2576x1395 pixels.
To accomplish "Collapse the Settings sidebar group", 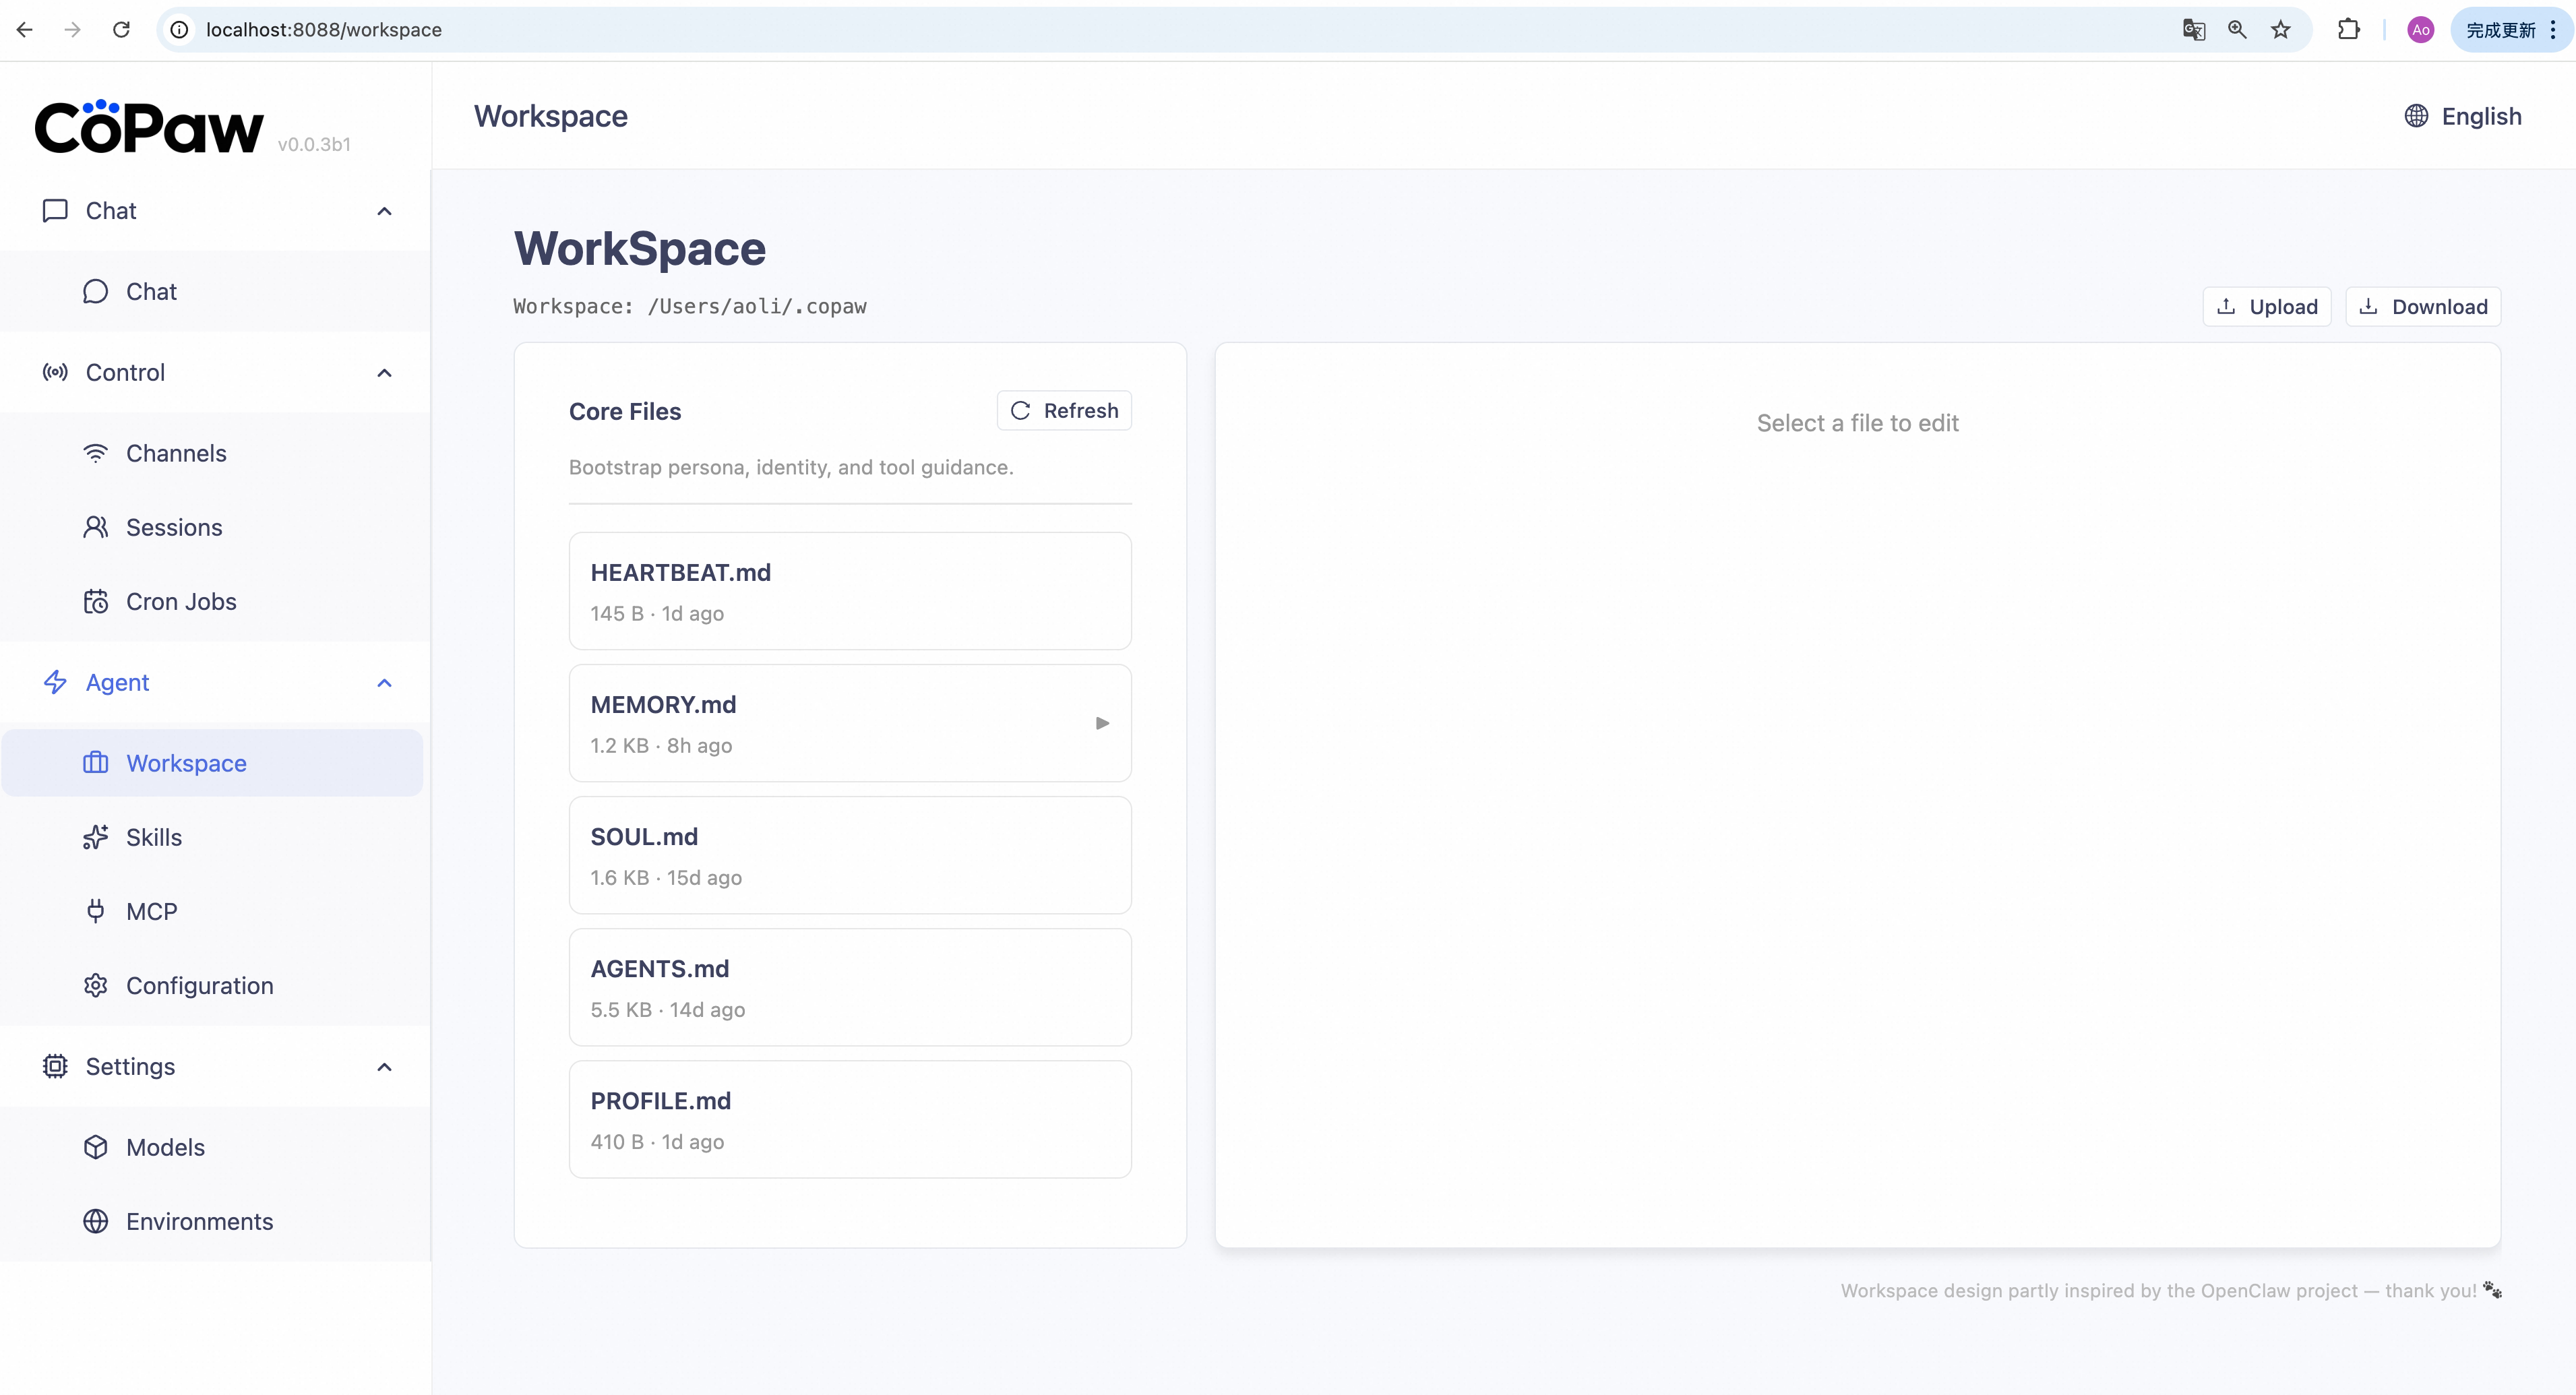I will pos(384,1067).
